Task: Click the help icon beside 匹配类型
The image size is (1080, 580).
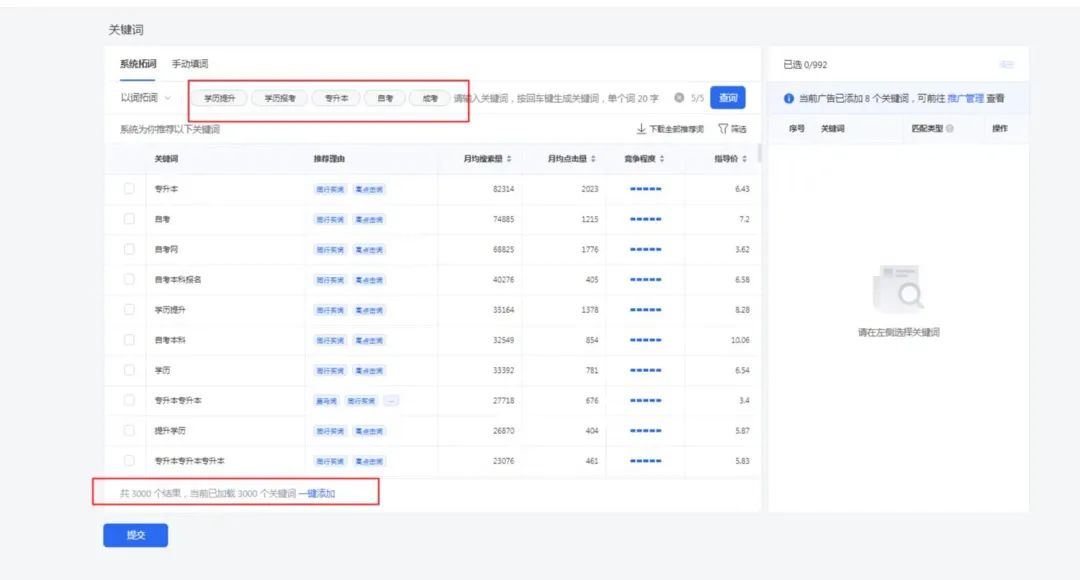Action: [950, 128]
